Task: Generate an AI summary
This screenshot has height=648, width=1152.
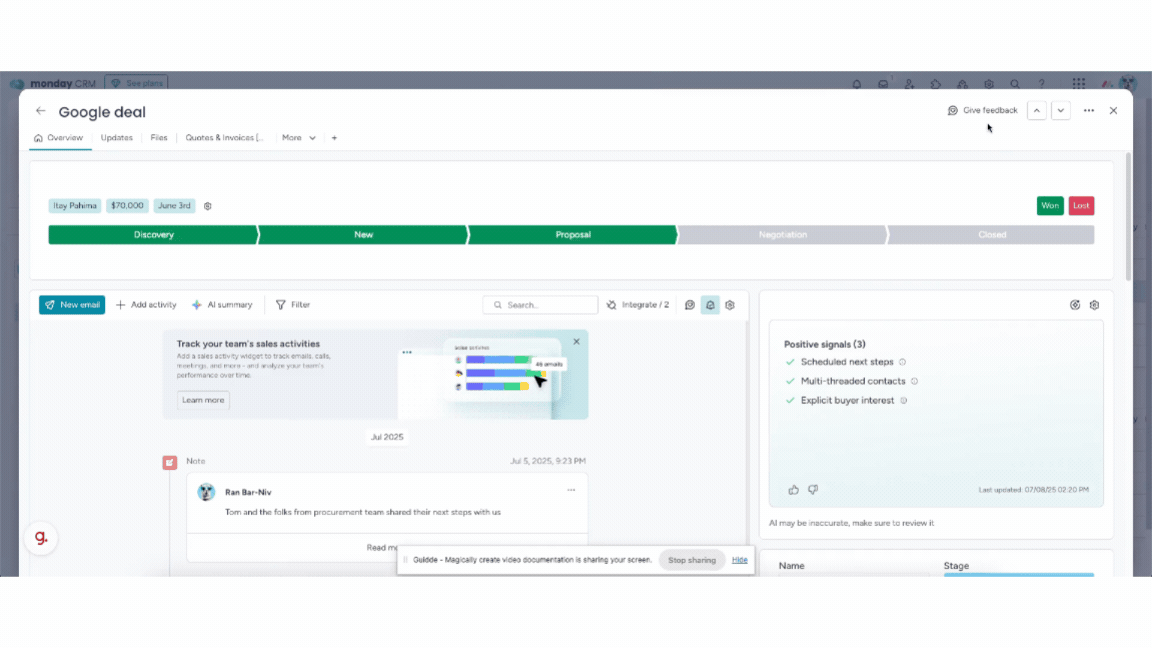Action: 222,305
